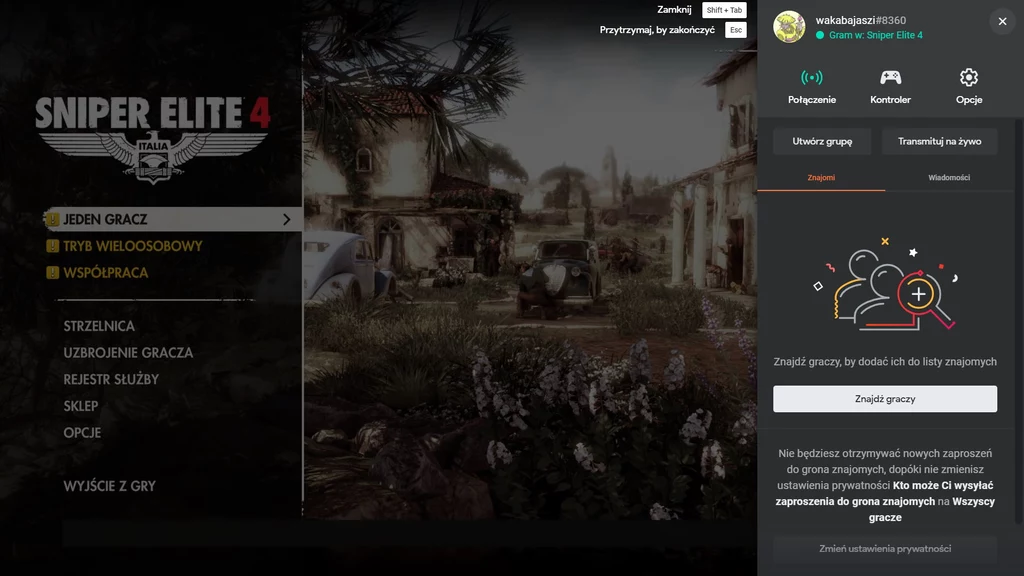Image resolution: width=1024 pixels, height=576 pixels.
Task: Click the green online status dot
Action: [820, 35]
